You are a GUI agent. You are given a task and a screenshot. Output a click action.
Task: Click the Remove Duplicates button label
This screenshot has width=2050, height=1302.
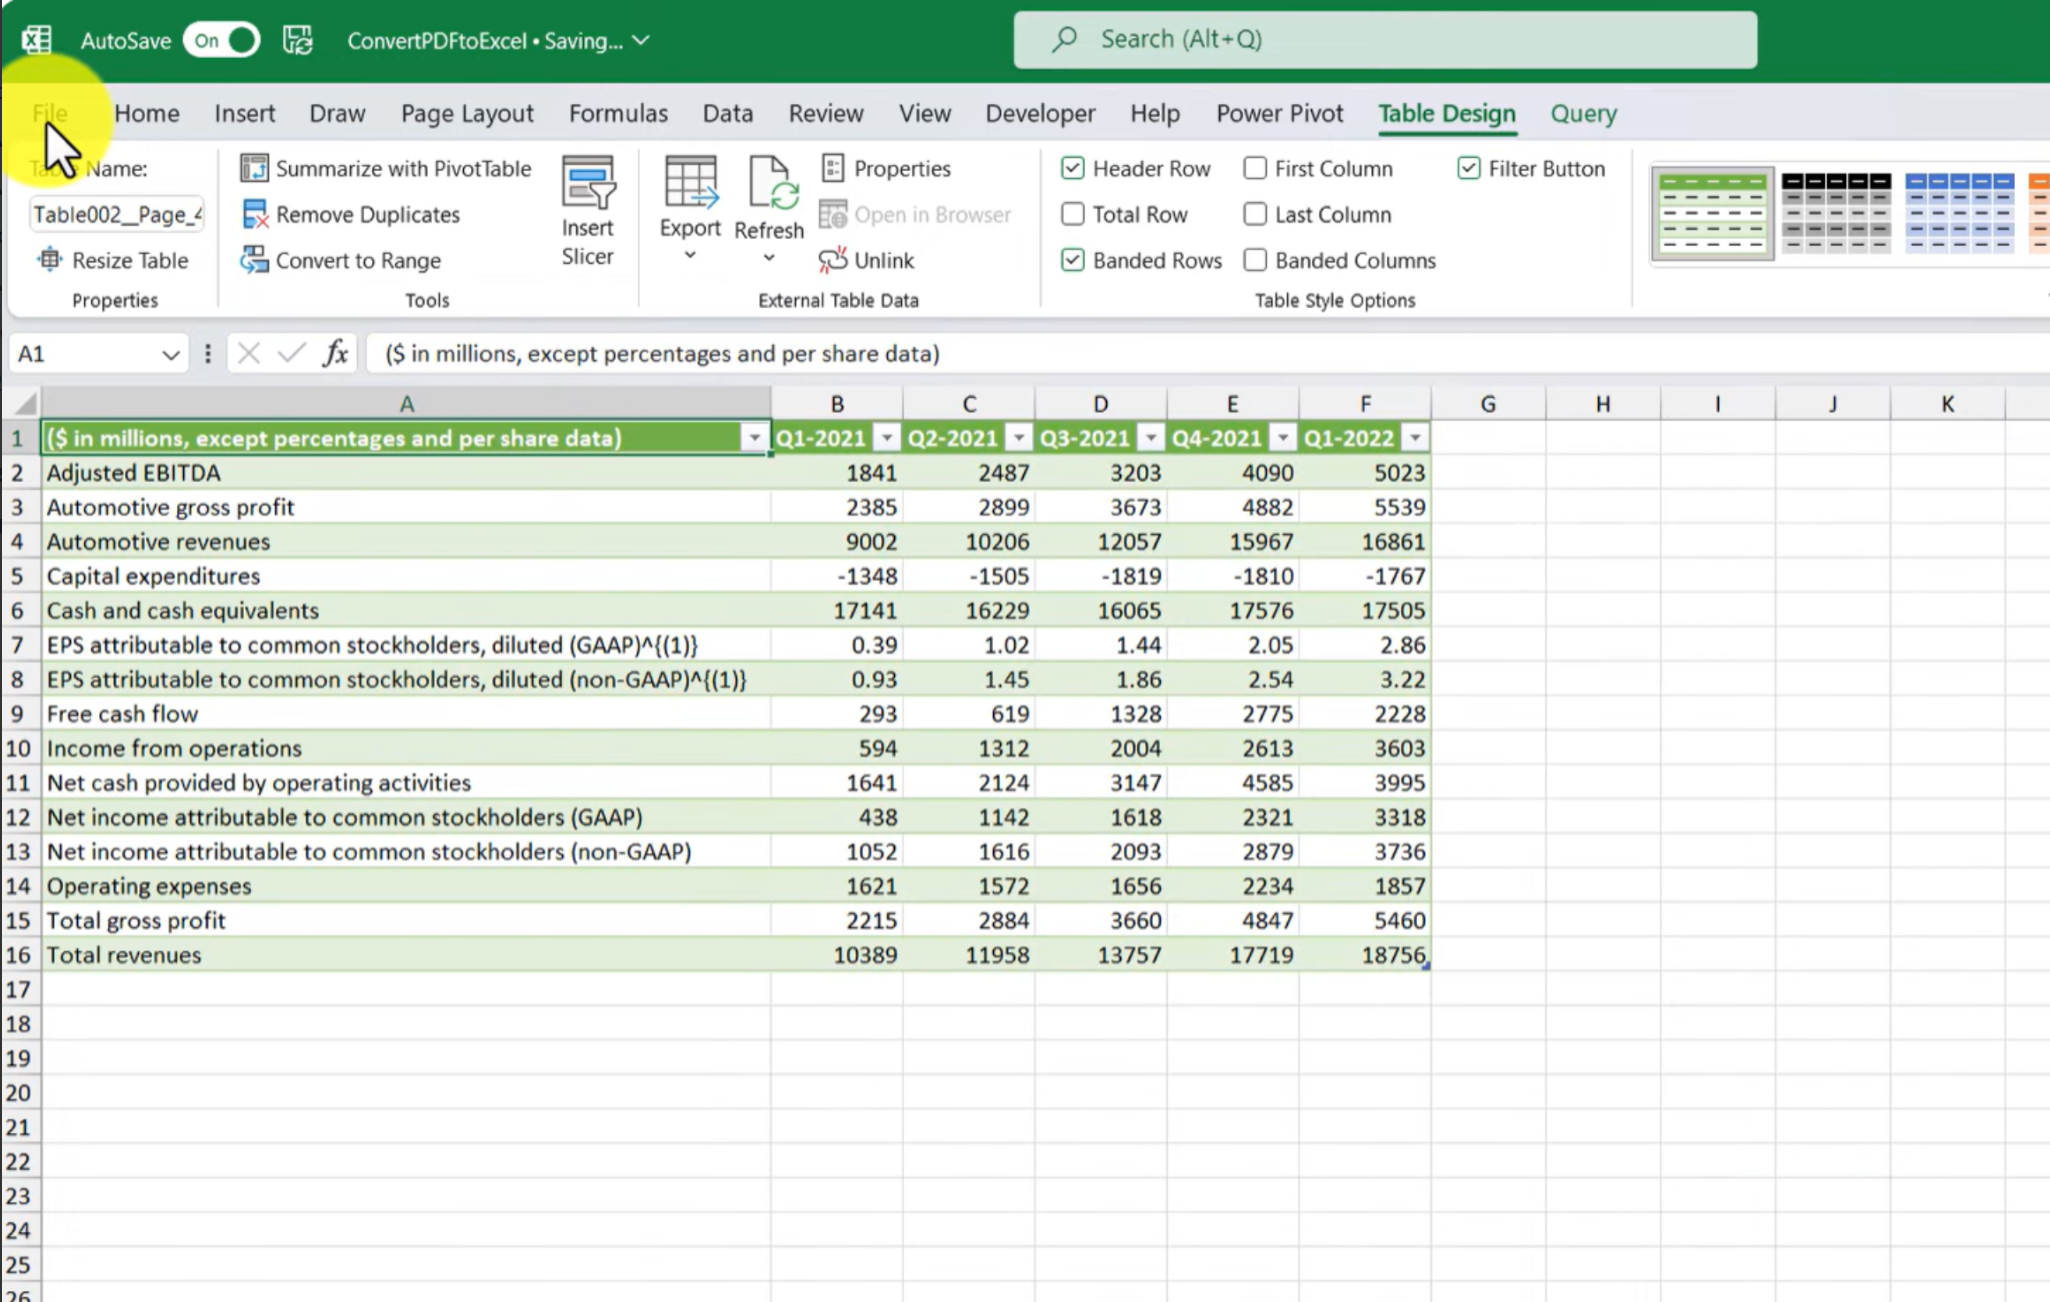click(x=368, y=214)
